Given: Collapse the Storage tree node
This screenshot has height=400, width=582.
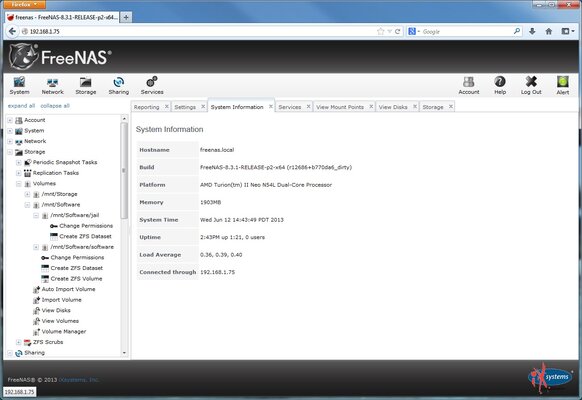Looking at the screenshot, I should click(10, 152).
